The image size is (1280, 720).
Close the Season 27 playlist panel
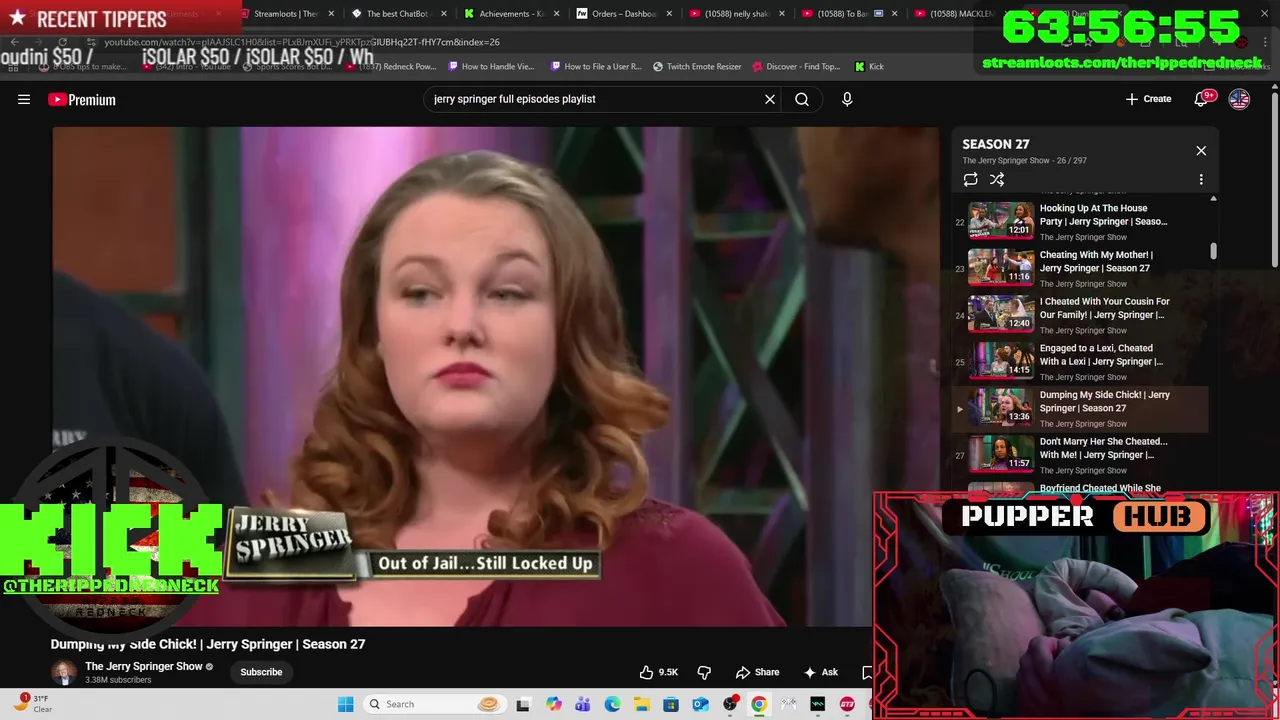click(x=1201, y=151)
